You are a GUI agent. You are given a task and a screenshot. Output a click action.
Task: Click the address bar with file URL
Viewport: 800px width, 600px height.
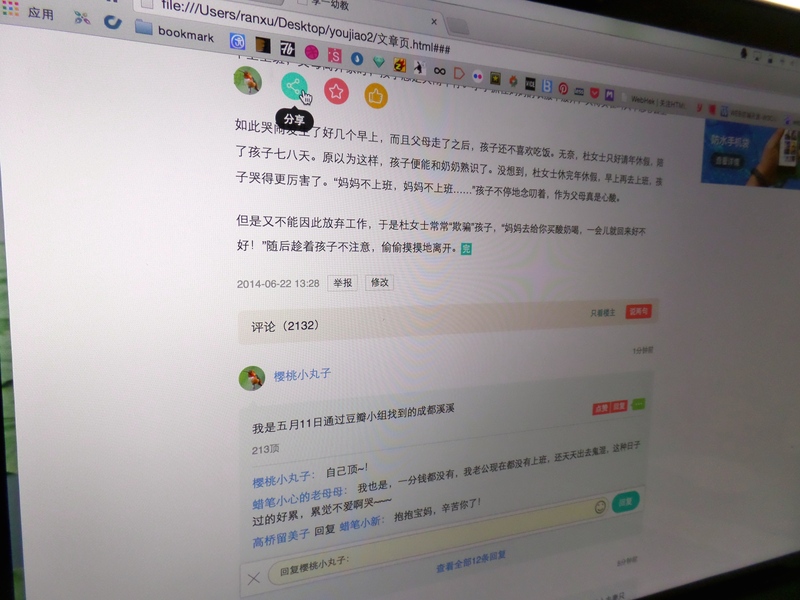click(305, 26)
